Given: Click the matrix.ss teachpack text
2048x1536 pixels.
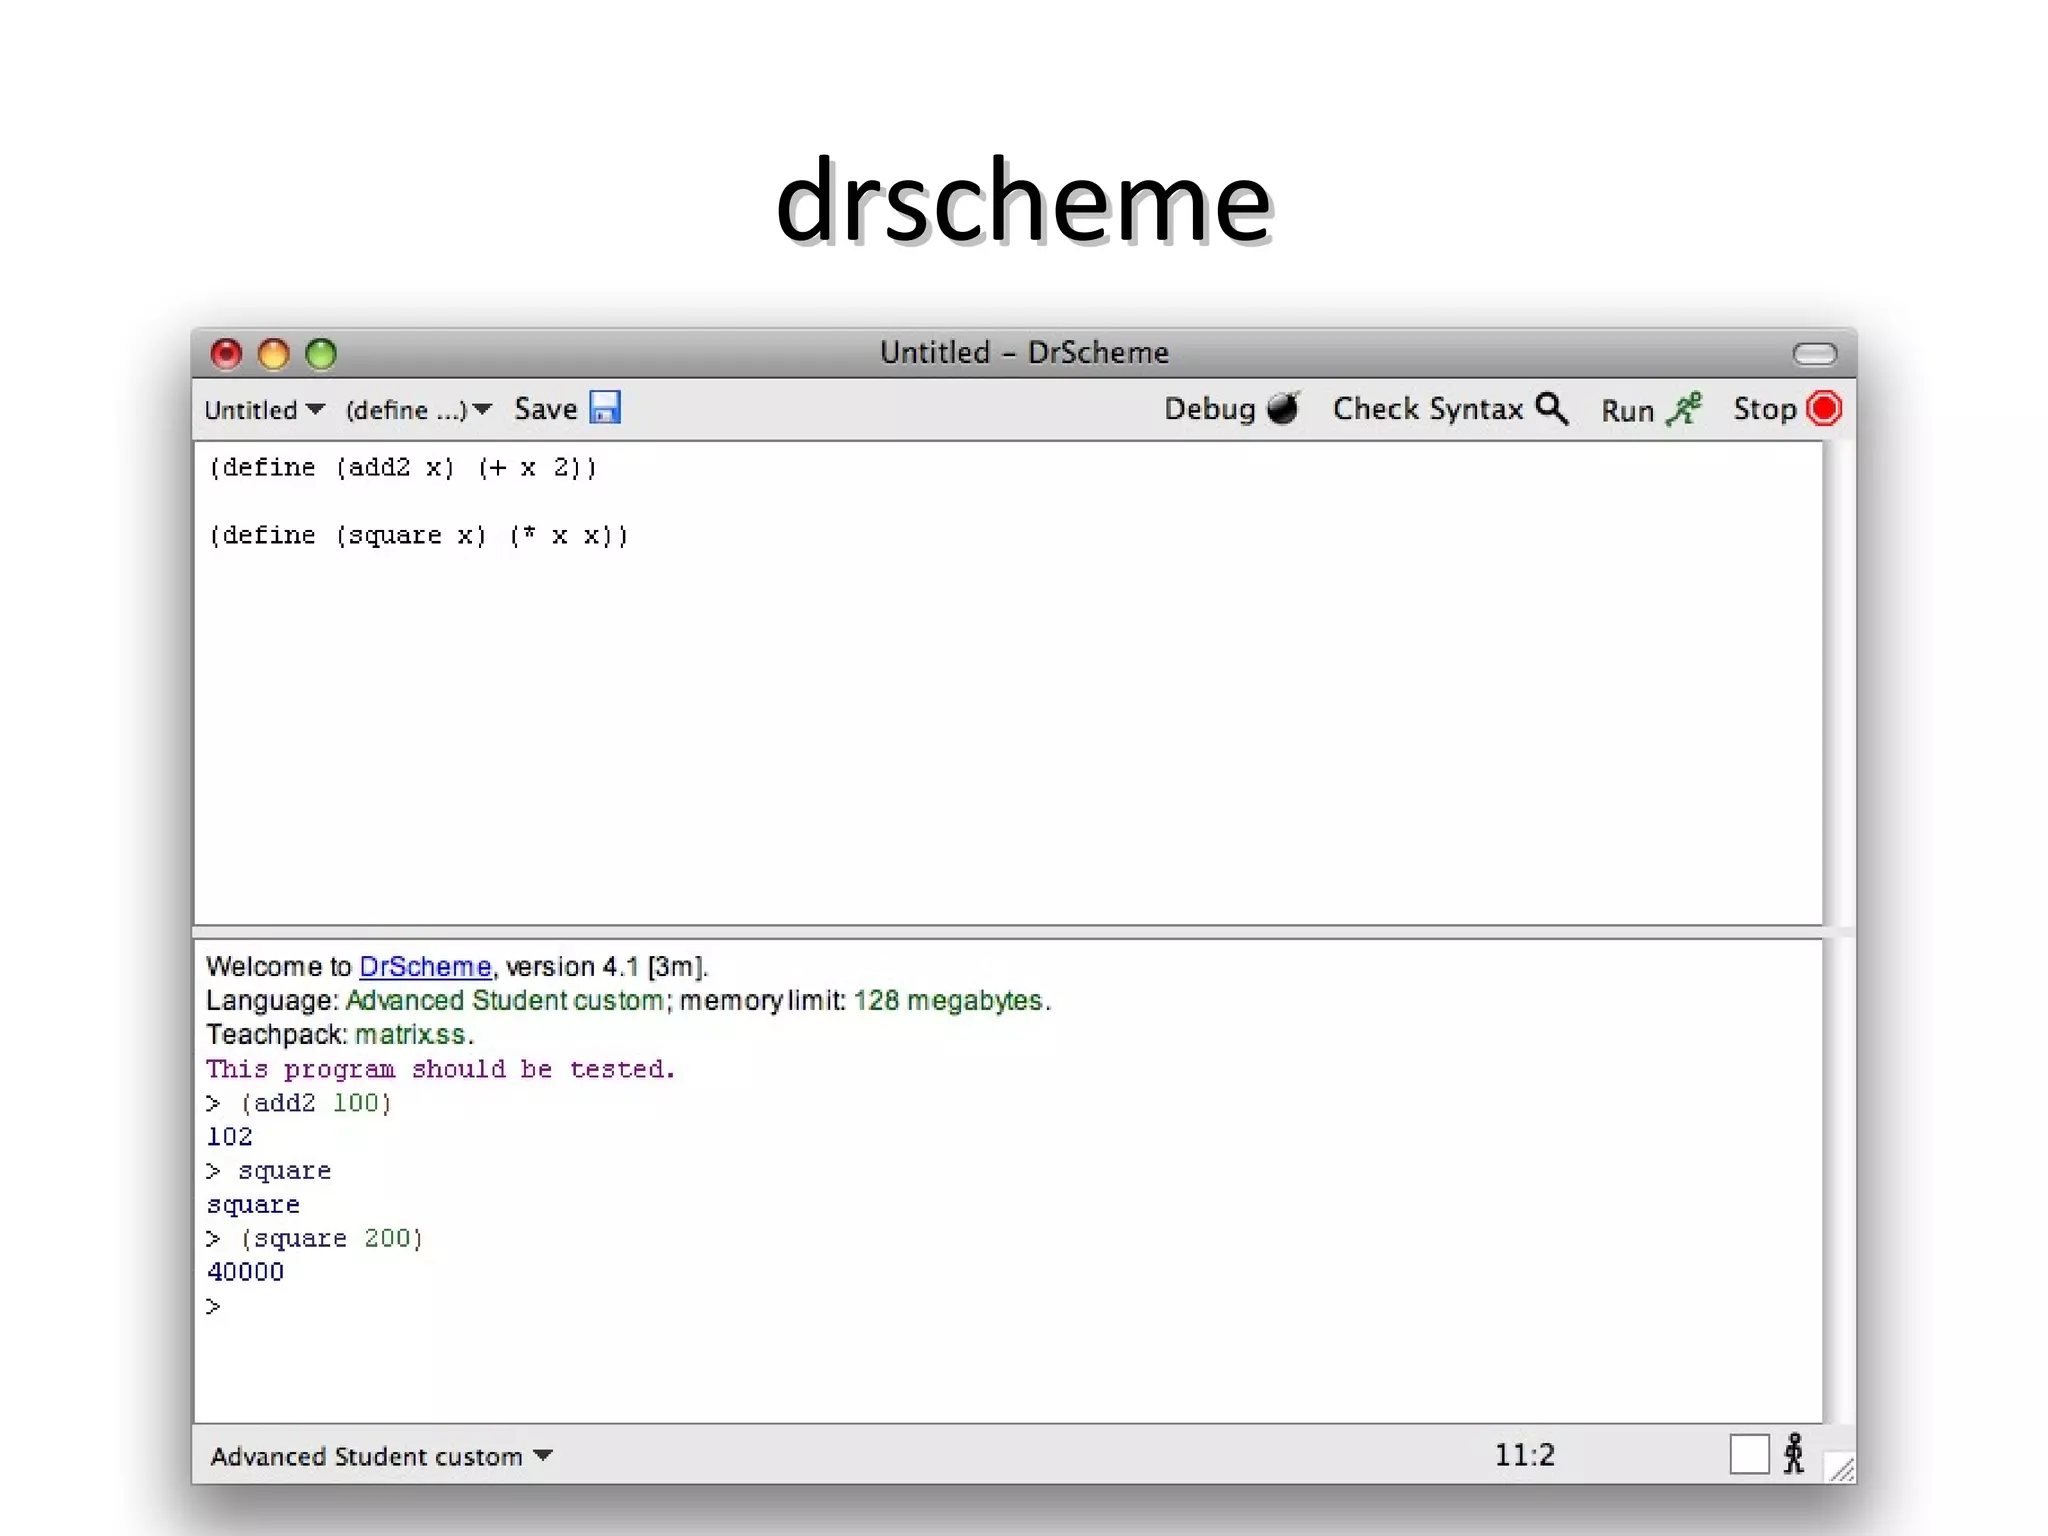Looking at the screenshot, I should coord(410,1034).
